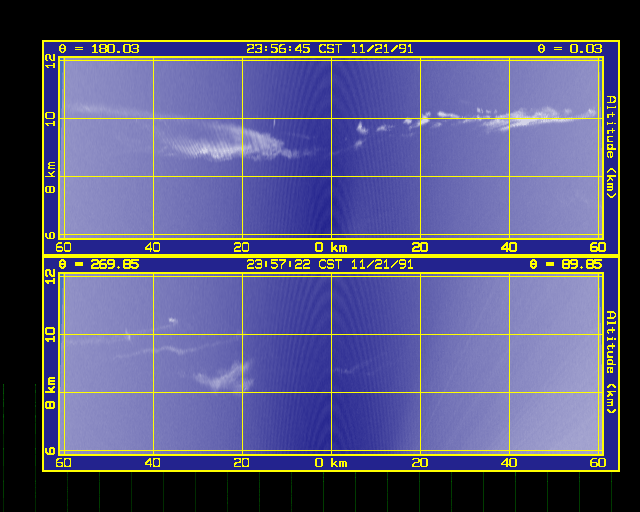This screenshot has height=512, width=640.
Task: Click the 0 km range label under upper scan
Action: [x=331, y=247]
